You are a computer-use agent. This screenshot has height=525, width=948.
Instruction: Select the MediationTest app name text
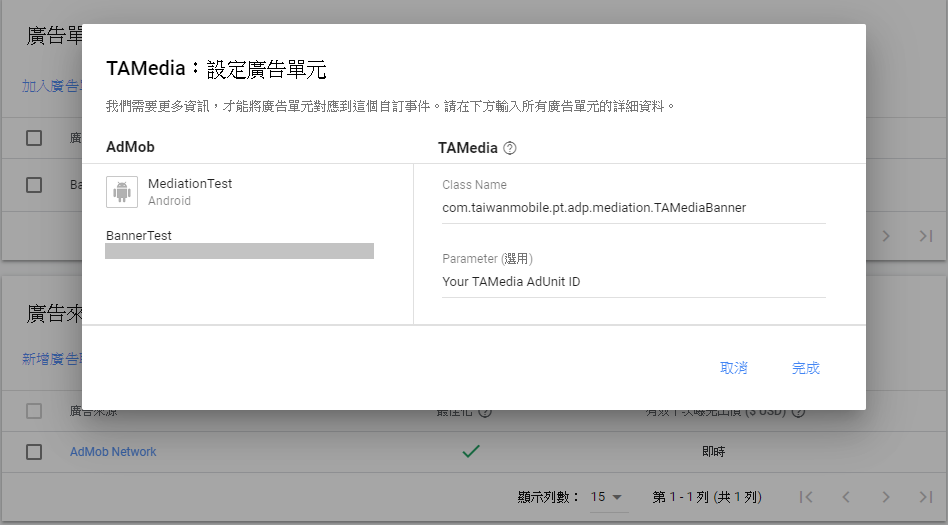click(x=190, y=183)
